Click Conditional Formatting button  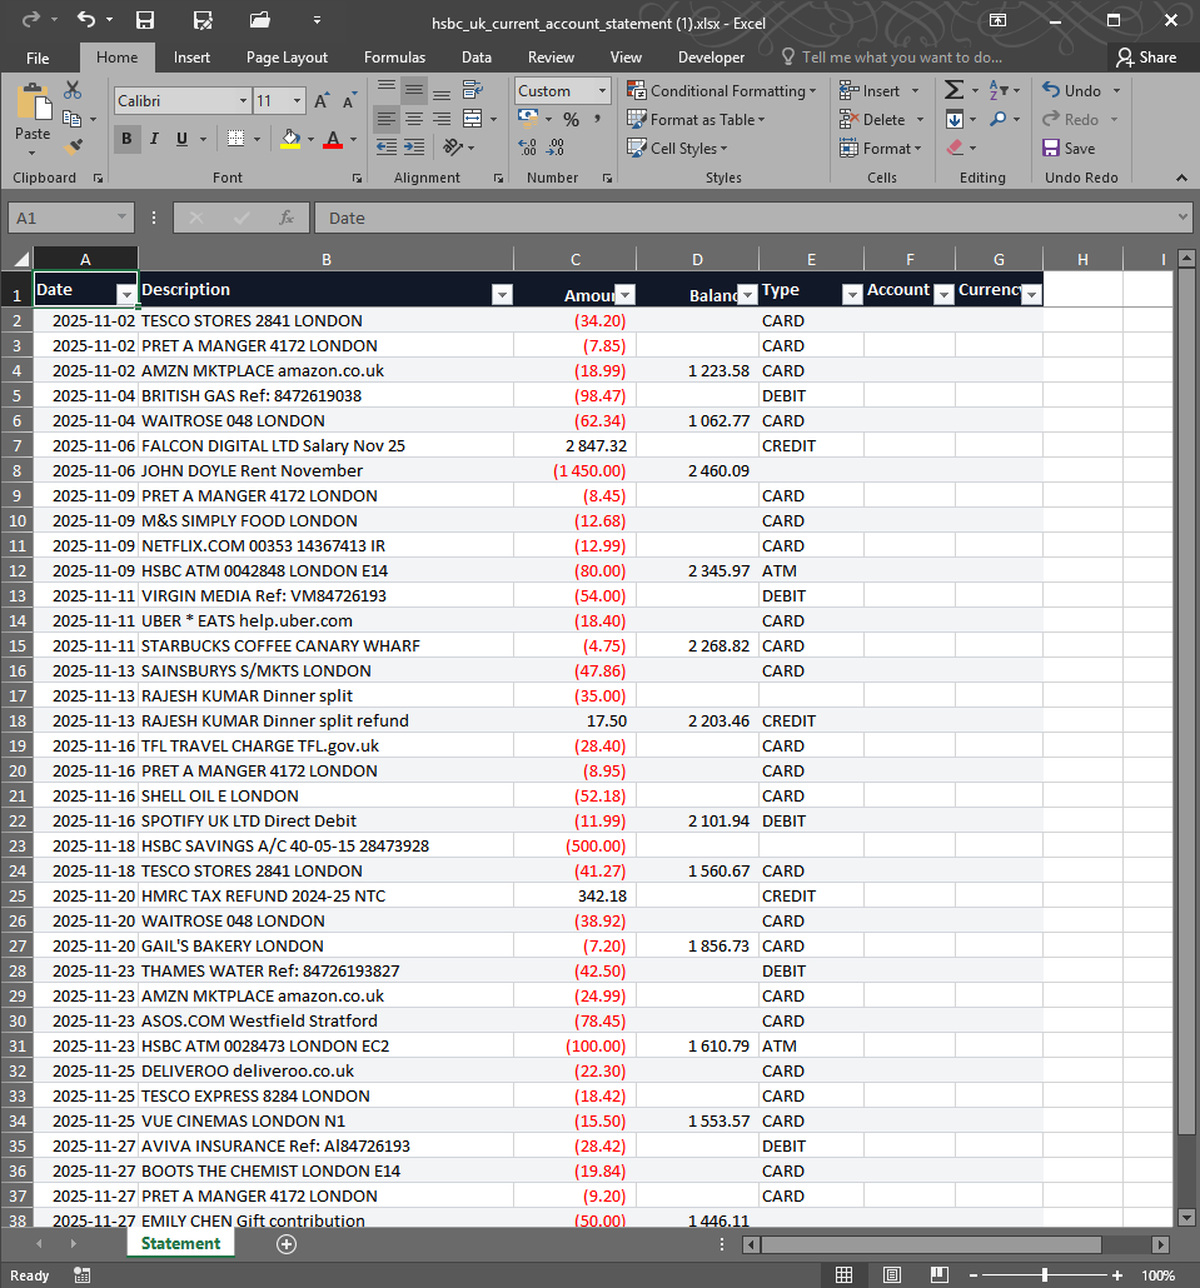721,91
